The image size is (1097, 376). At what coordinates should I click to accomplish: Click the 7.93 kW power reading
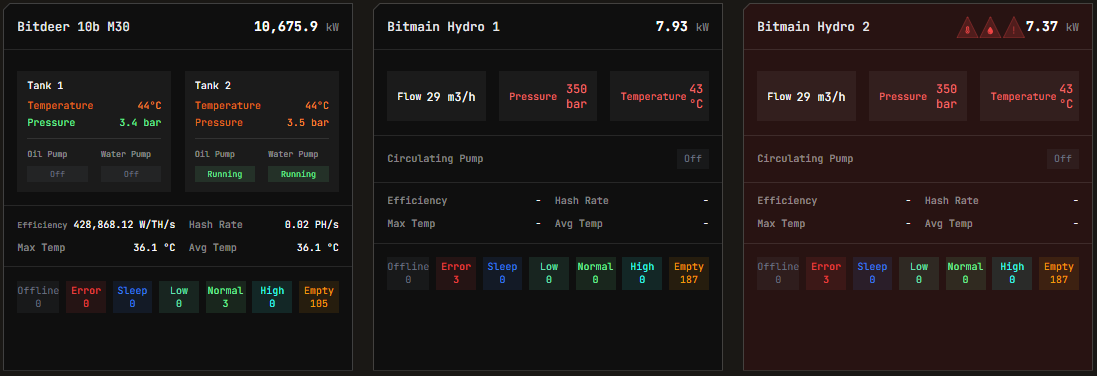(x=682, y=27)
